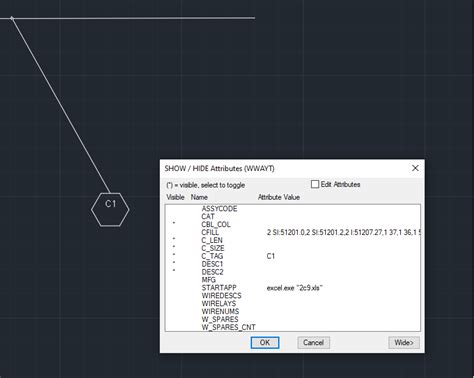The width and height of the screenshot is (474, 378).
Task: Click the C_TAG value C1 in list
Action: click(271, 256)
